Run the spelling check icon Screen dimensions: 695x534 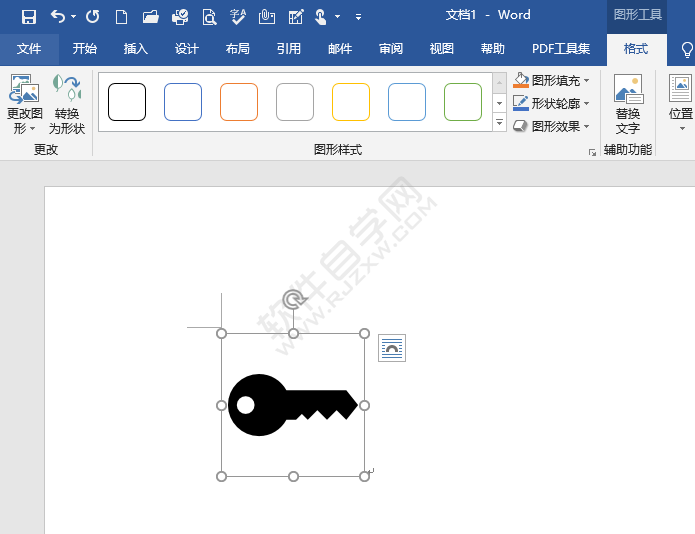coord(238,17)
